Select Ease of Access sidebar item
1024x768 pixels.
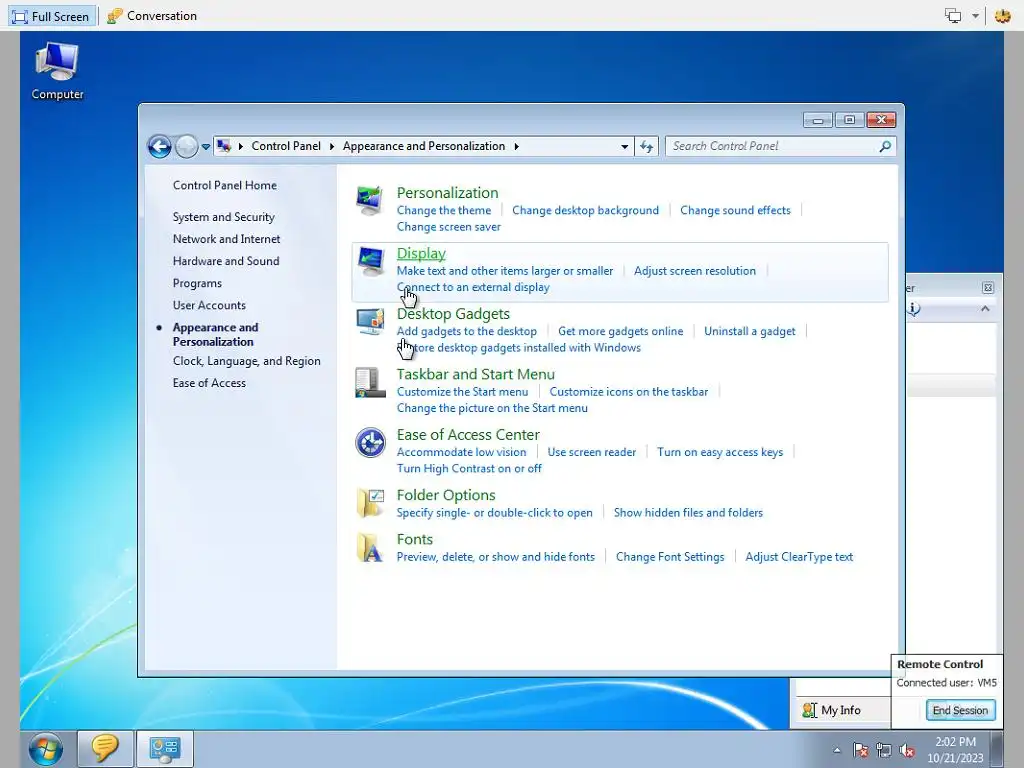[209, 383]
